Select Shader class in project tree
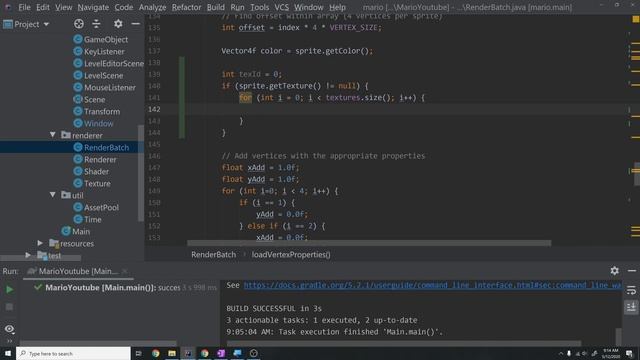 (96, 171)
